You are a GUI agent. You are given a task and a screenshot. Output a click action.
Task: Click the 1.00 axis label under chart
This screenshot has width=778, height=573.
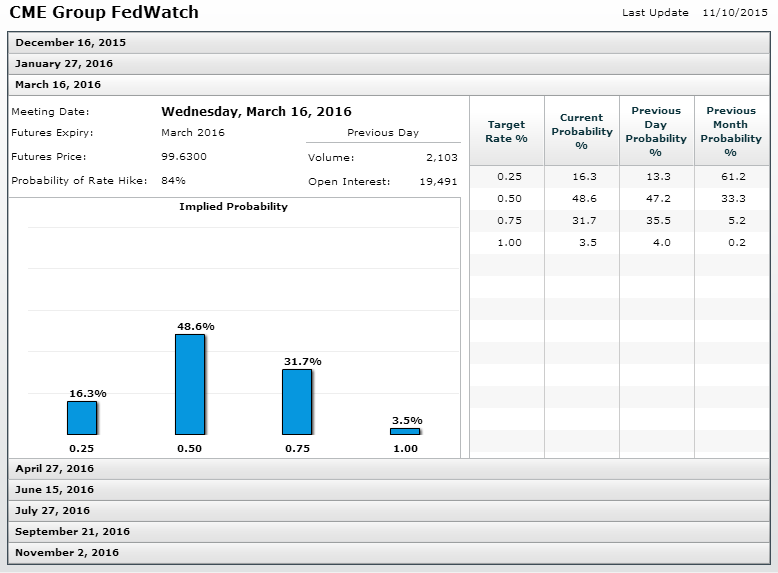[405, 448]
